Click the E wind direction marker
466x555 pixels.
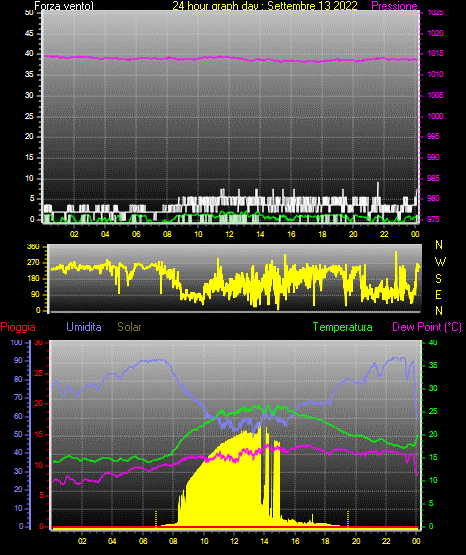click(438, 294)
